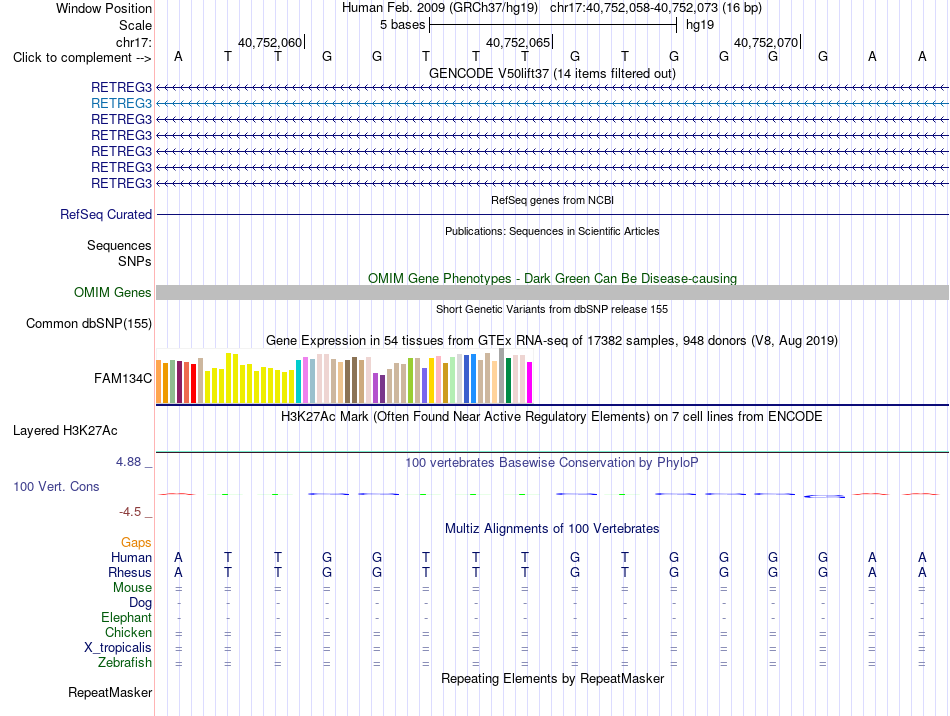Click the orange Gaps label

tap(136, 542)
